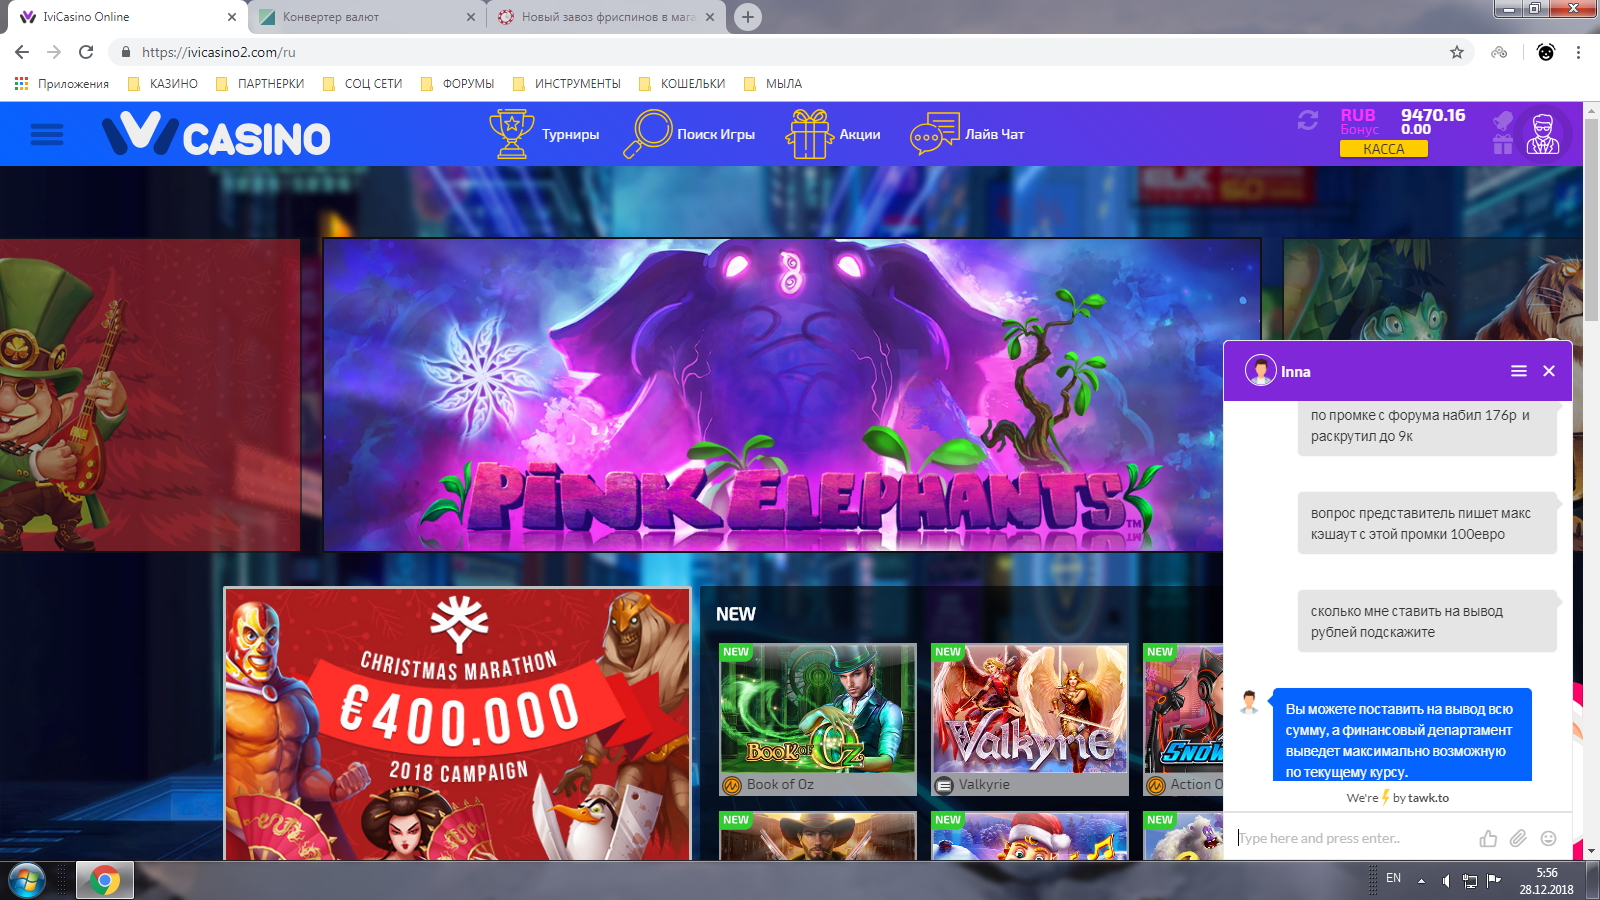Screen dimensions: 1600x900
Task: Reload the current page
Action: tap(86, 52)
